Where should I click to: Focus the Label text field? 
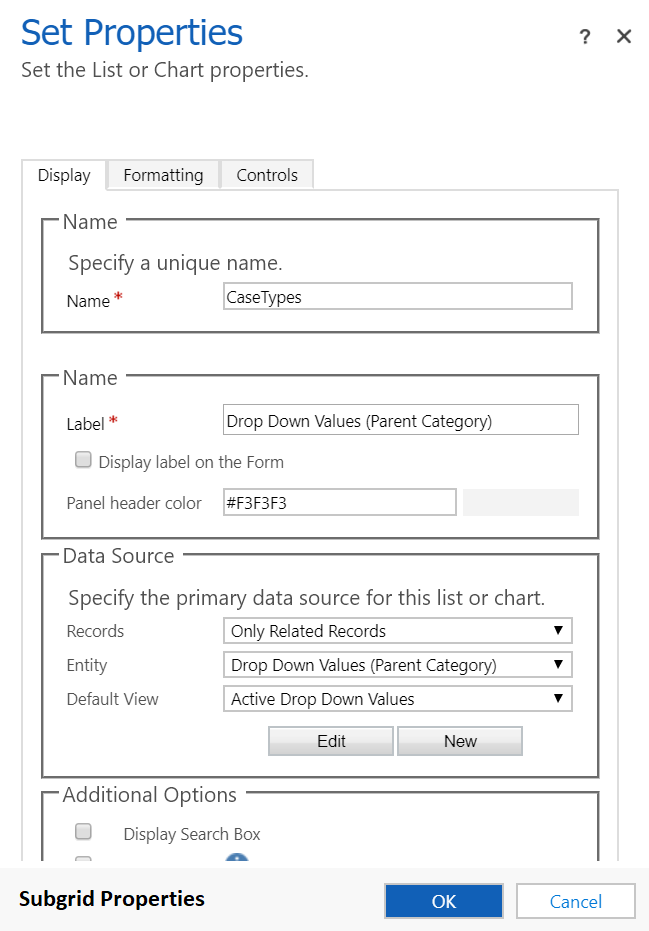[x=400, y=421]
